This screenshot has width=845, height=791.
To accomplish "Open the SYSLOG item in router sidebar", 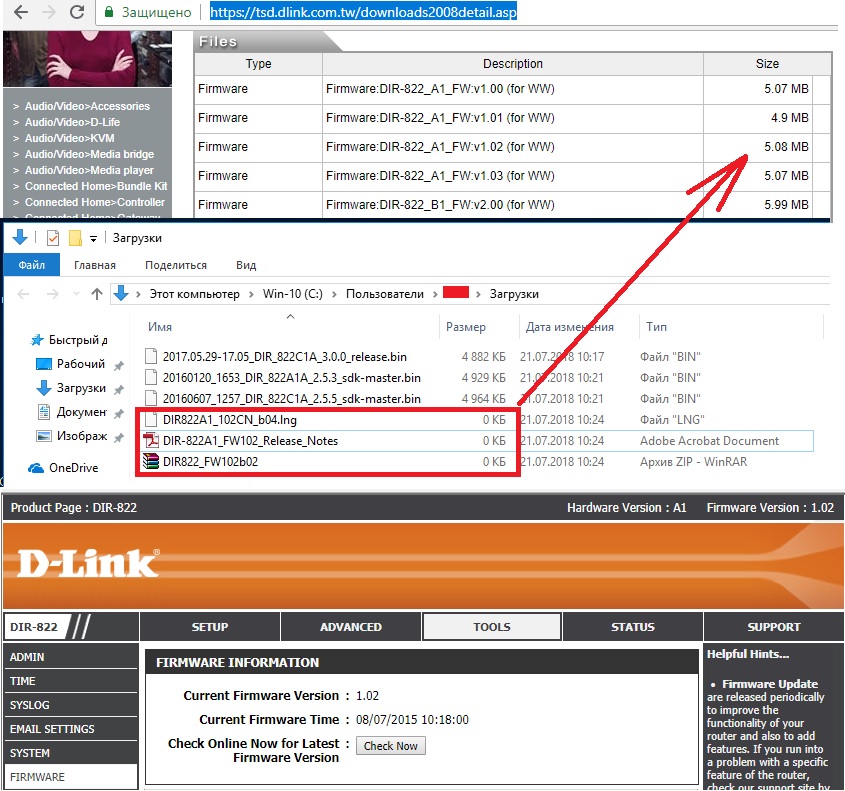I will pos(30,705).
